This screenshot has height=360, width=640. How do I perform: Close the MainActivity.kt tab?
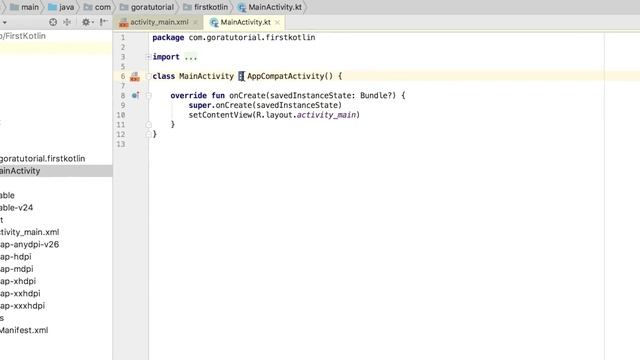[278, 22]
